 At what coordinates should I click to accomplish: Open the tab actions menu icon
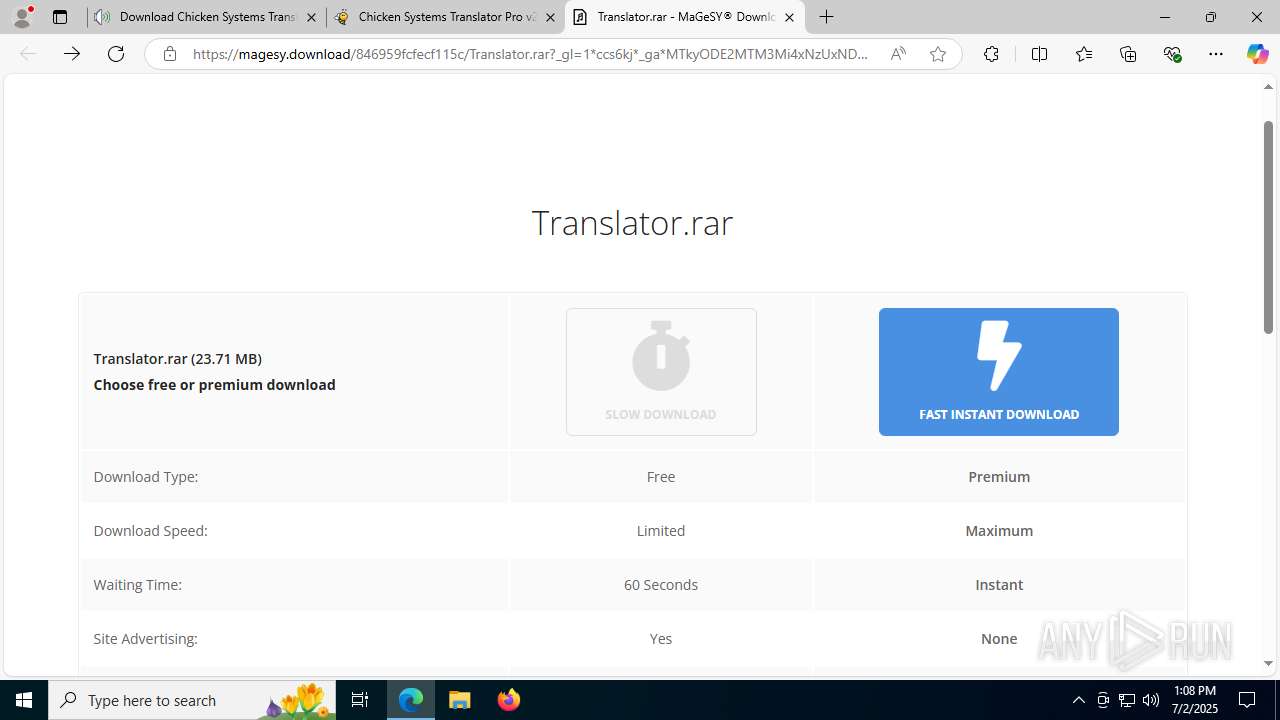pyautogui.click(x=60, y=17)
